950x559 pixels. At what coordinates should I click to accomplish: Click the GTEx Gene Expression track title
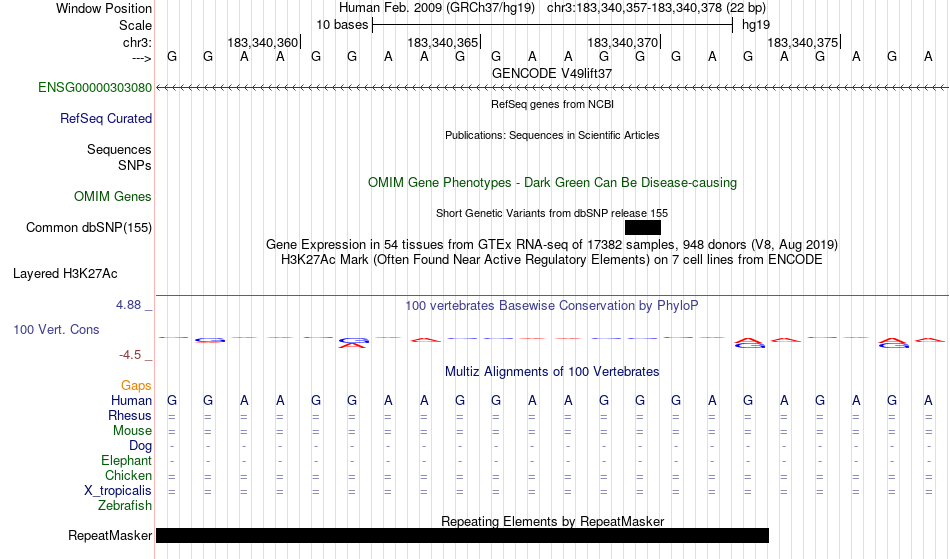click(x=552, y=245)
